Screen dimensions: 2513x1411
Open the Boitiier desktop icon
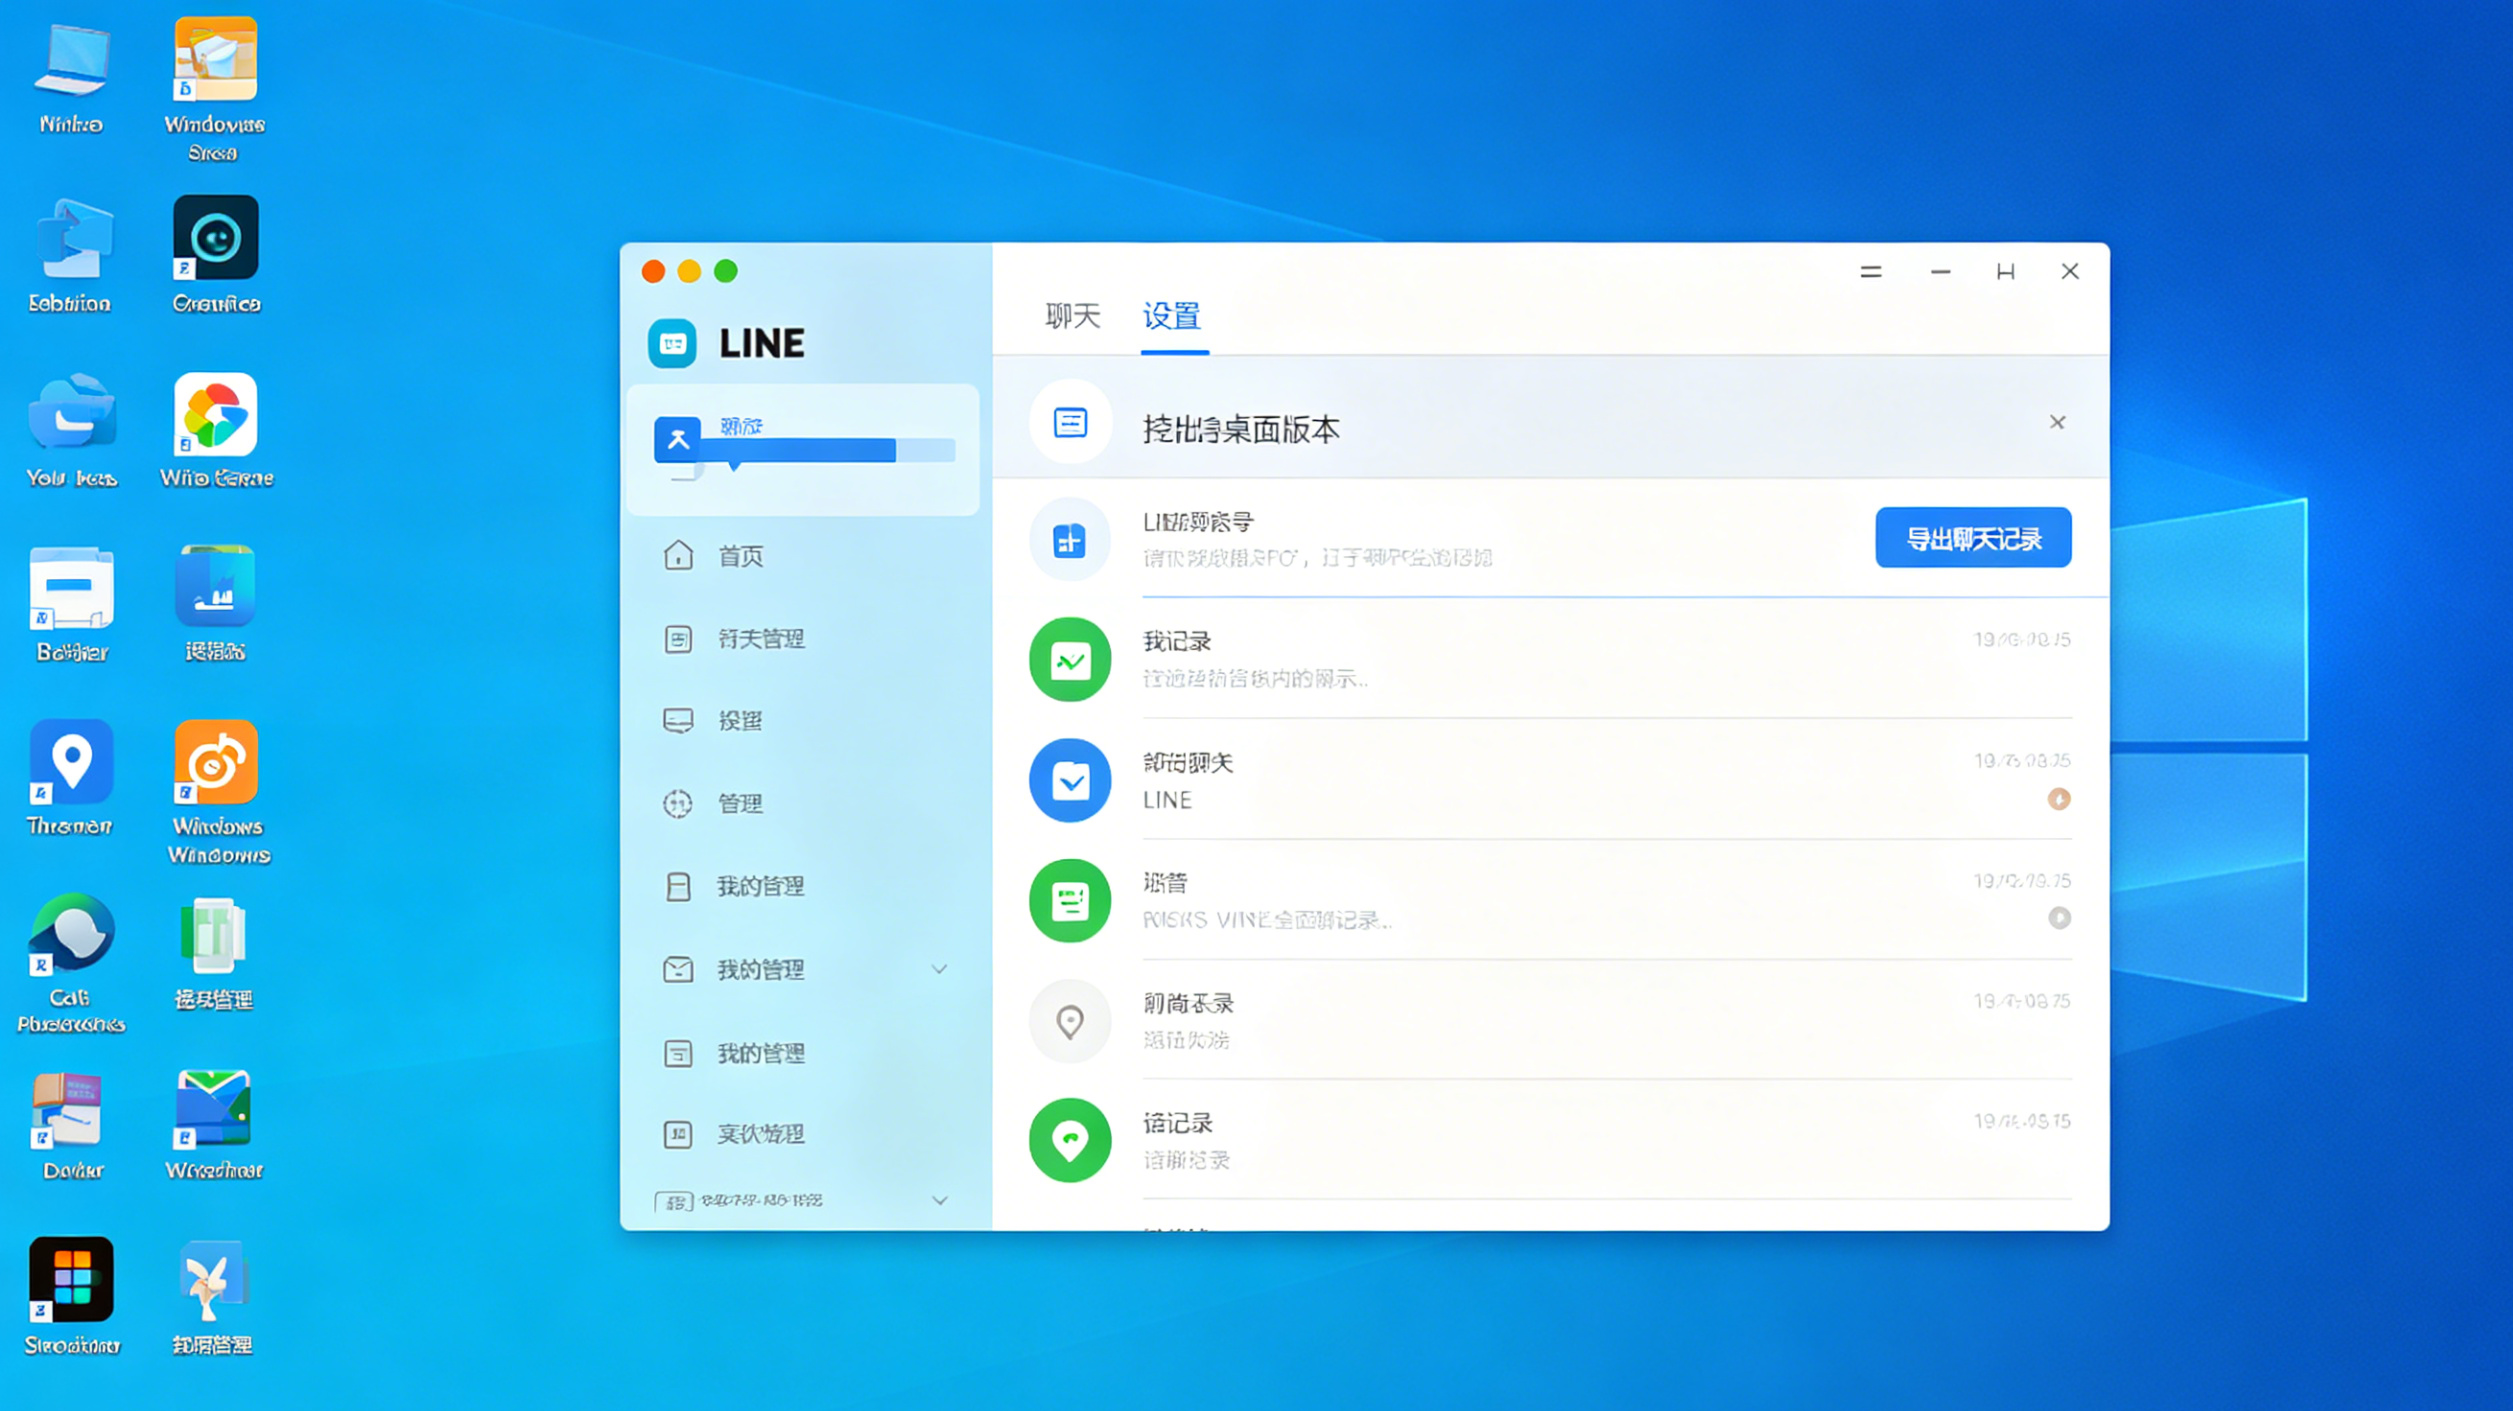(71, 588)
